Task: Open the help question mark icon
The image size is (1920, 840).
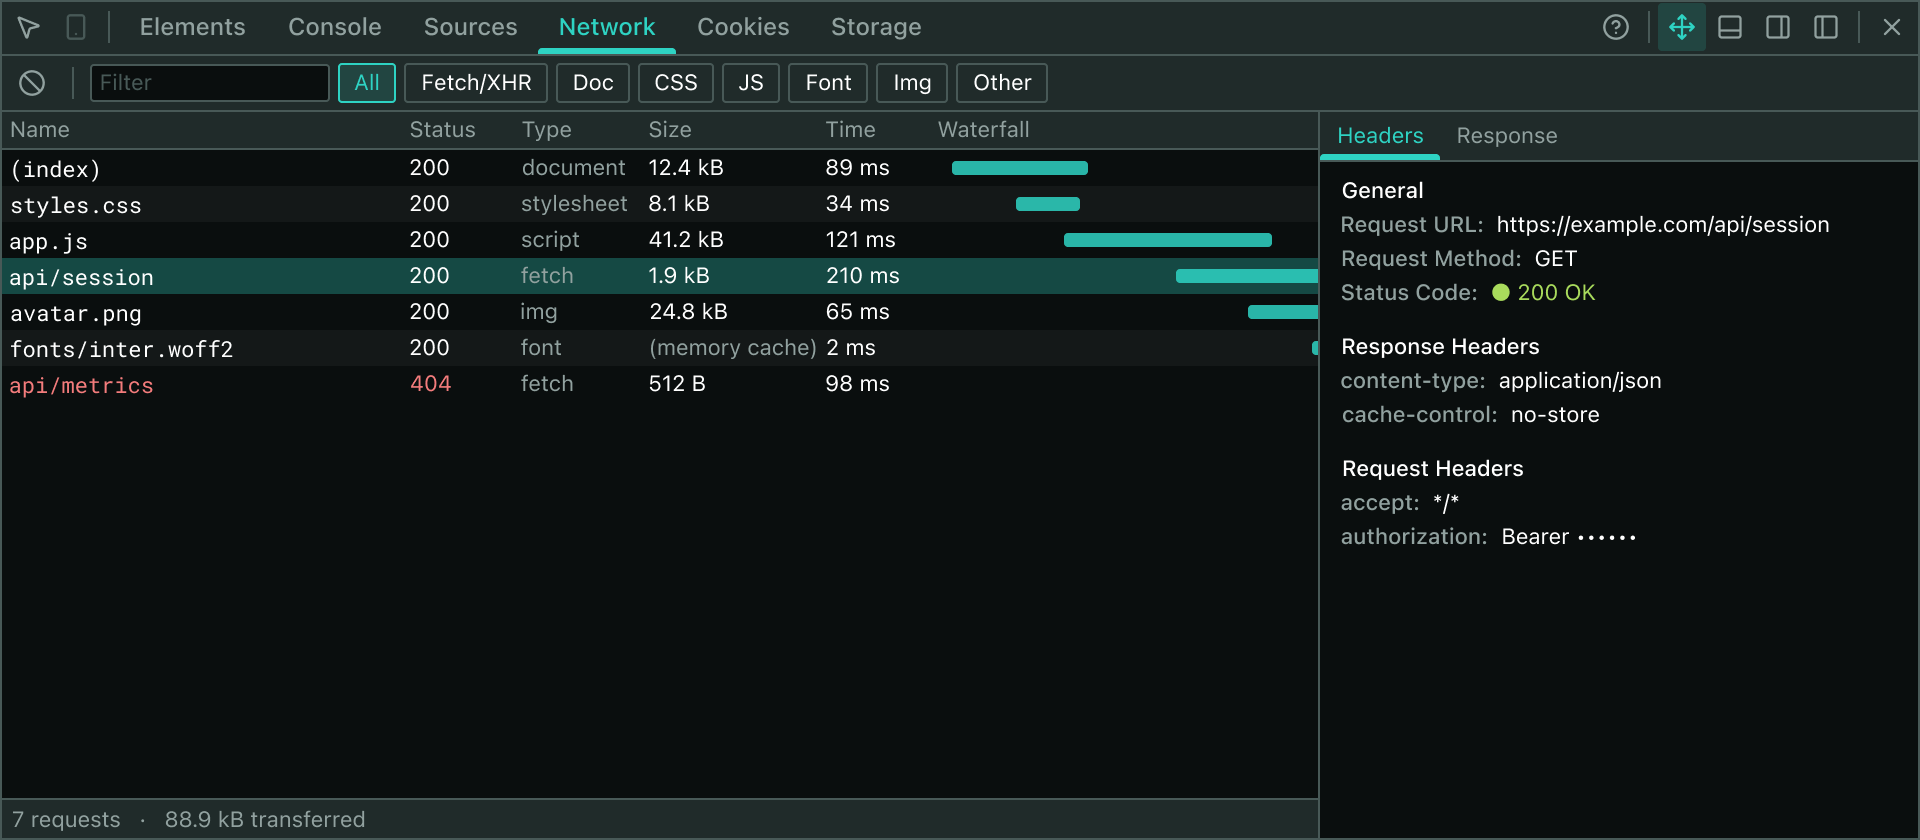Action: click(1616, 27)
